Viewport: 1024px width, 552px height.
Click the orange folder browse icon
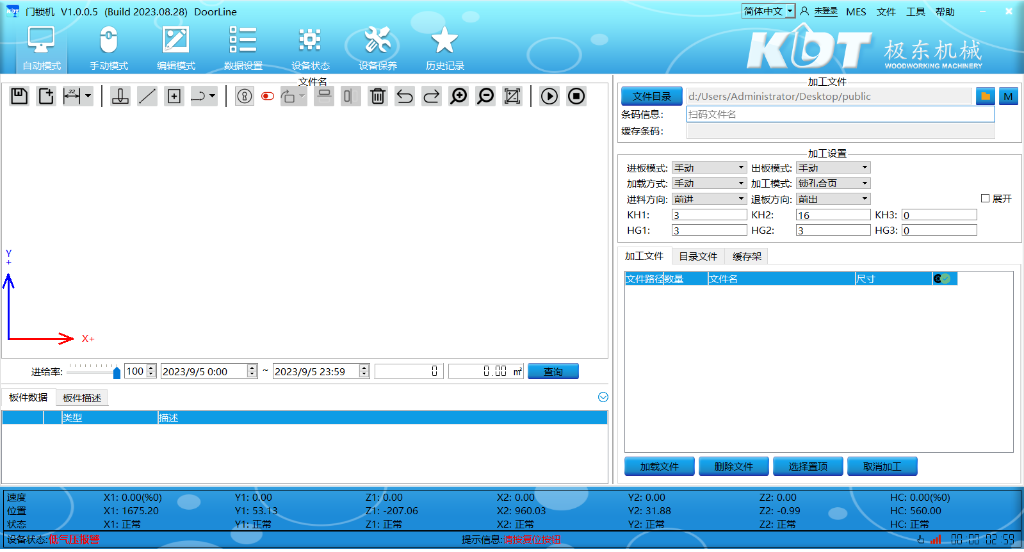click(x=985, y=96)
